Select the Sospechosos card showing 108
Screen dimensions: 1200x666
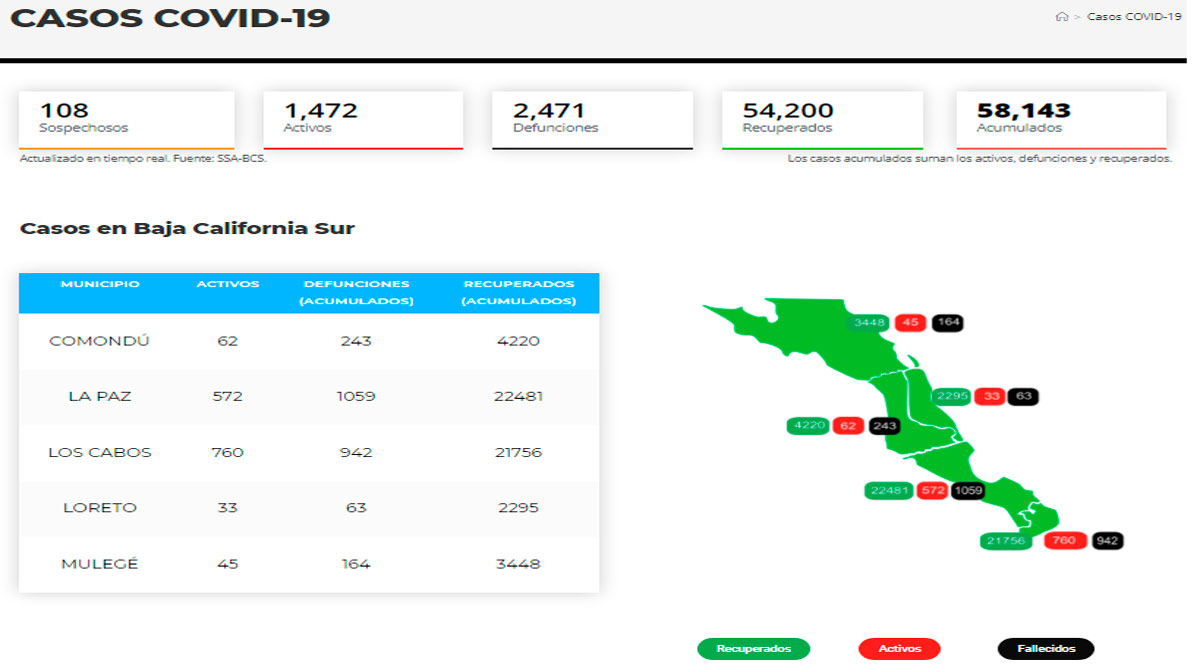click(x=126, y=119)
